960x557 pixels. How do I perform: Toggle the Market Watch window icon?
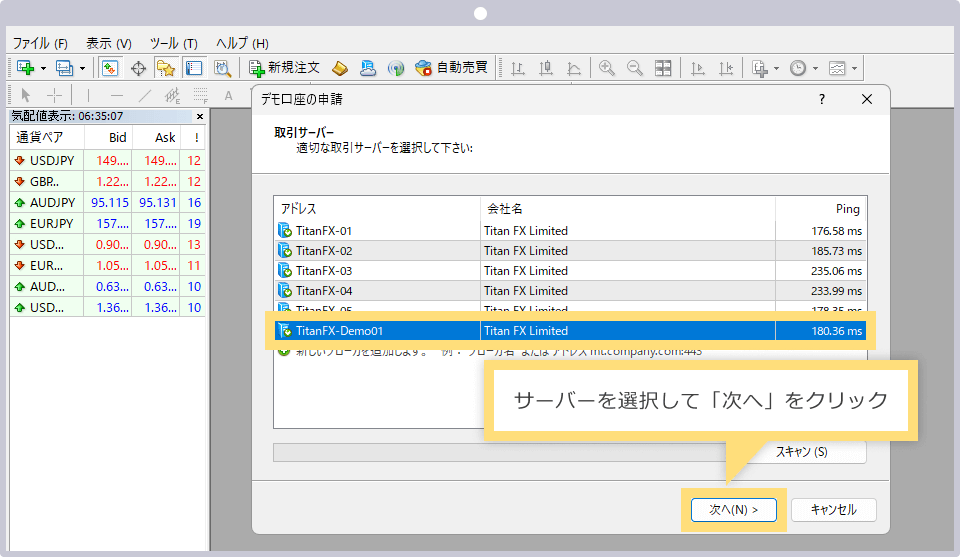tap(110, 68)
